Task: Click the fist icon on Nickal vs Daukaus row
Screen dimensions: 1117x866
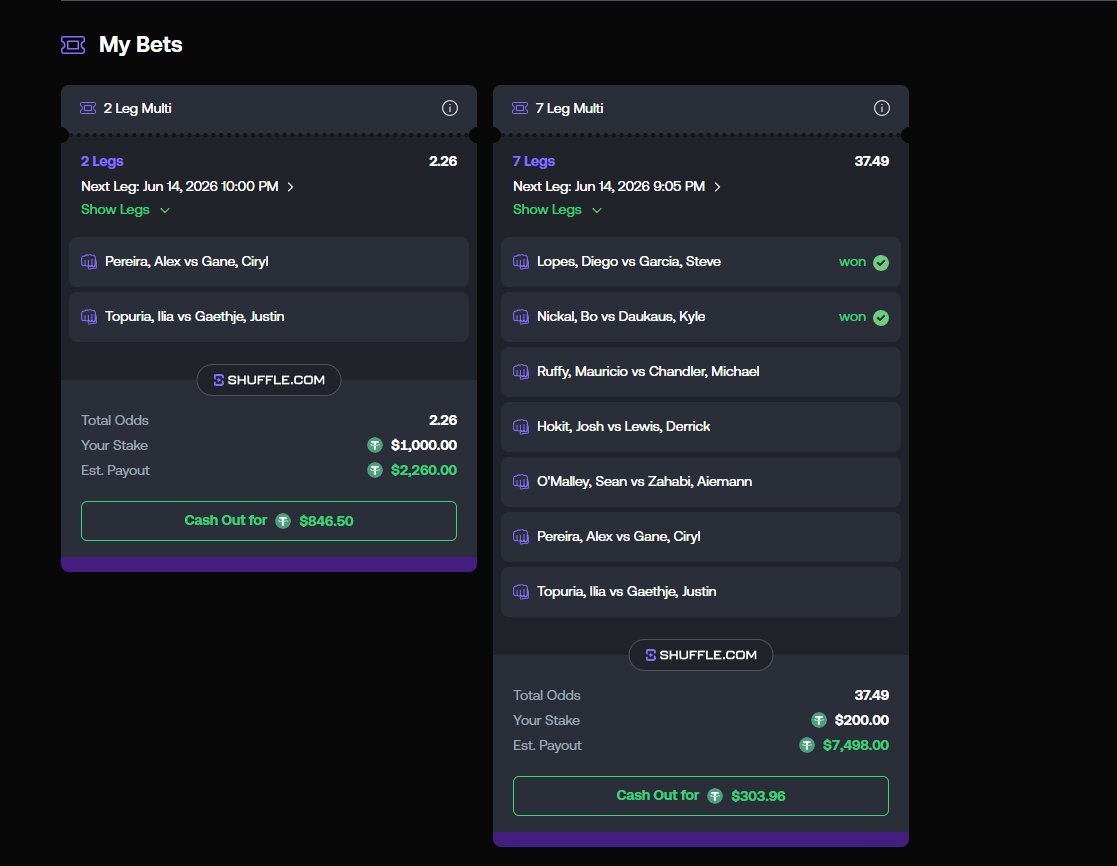Action: [x=521, y=316]
